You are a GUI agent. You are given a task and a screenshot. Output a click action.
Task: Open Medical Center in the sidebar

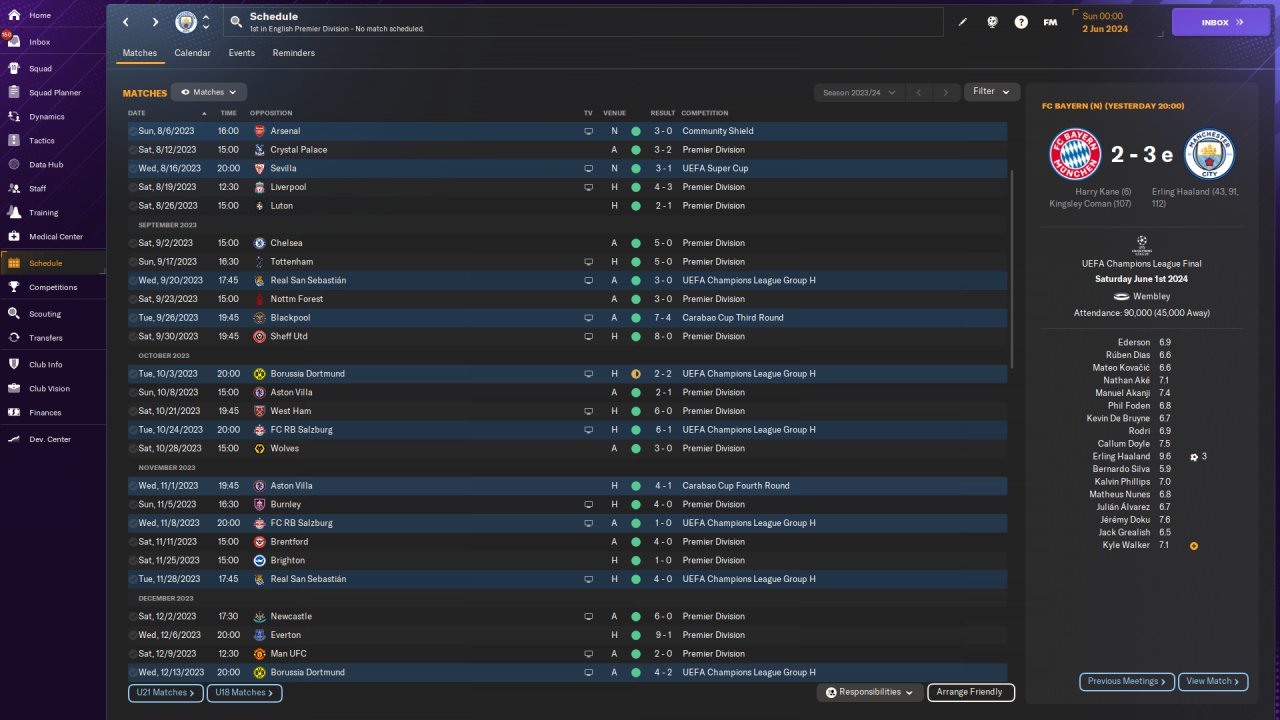pos(52,237)
